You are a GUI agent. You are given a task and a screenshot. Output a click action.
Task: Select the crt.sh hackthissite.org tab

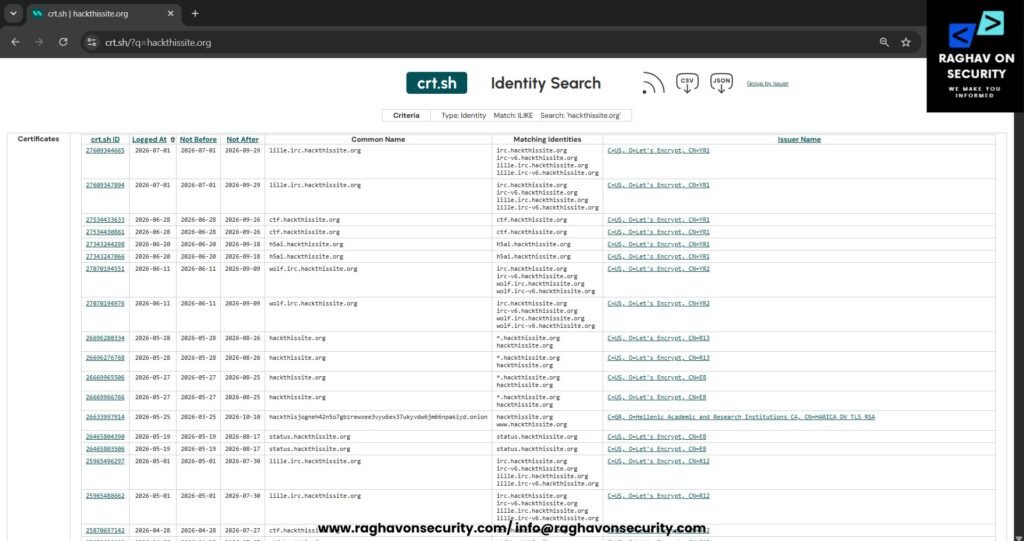click(x=103, y=14)
